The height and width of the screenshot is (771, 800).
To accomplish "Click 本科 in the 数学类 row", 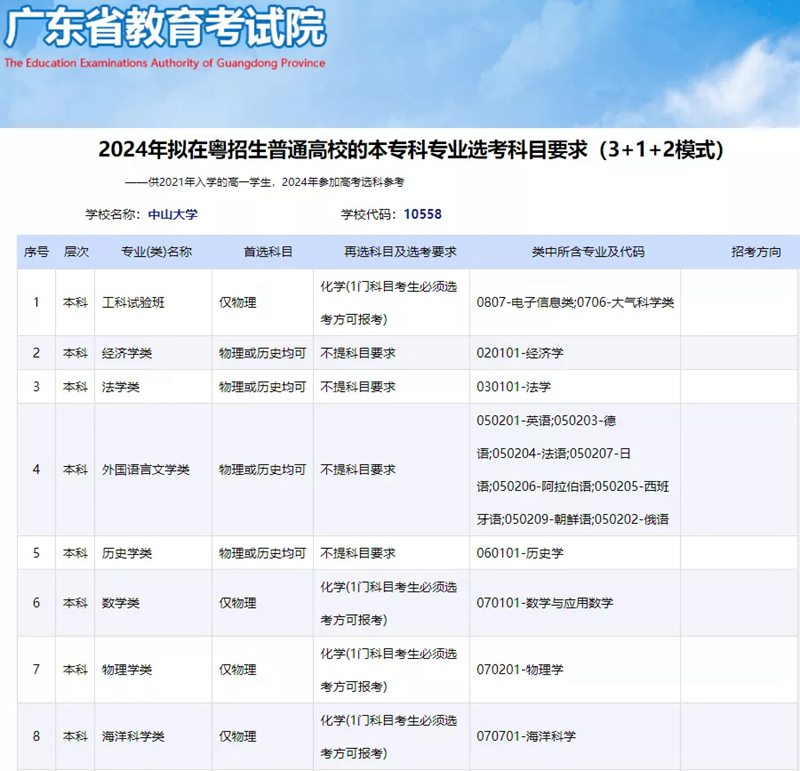I will 75,603.
